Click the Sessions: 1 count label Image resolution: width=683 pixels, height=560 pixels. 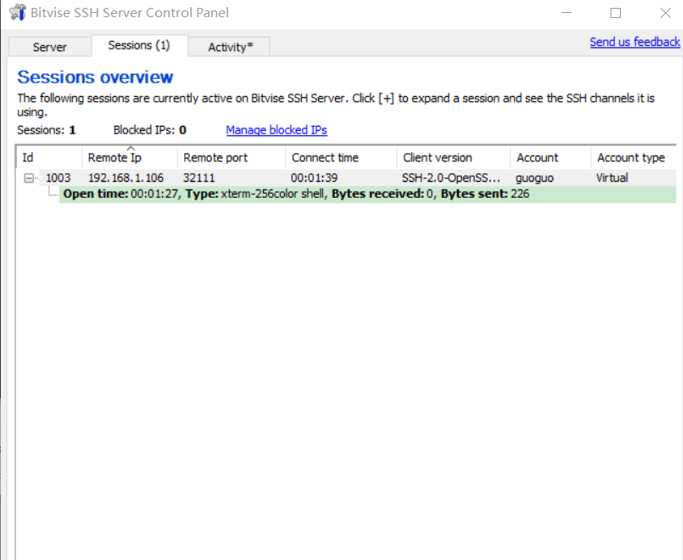[46, 130]
